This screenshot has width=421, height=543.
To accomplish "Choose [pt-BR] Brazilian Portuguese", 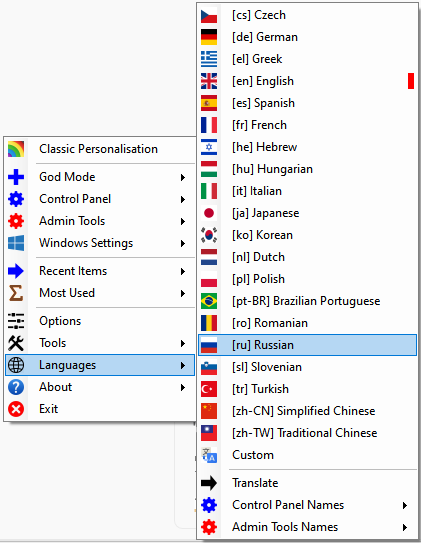I will (307, 301).
